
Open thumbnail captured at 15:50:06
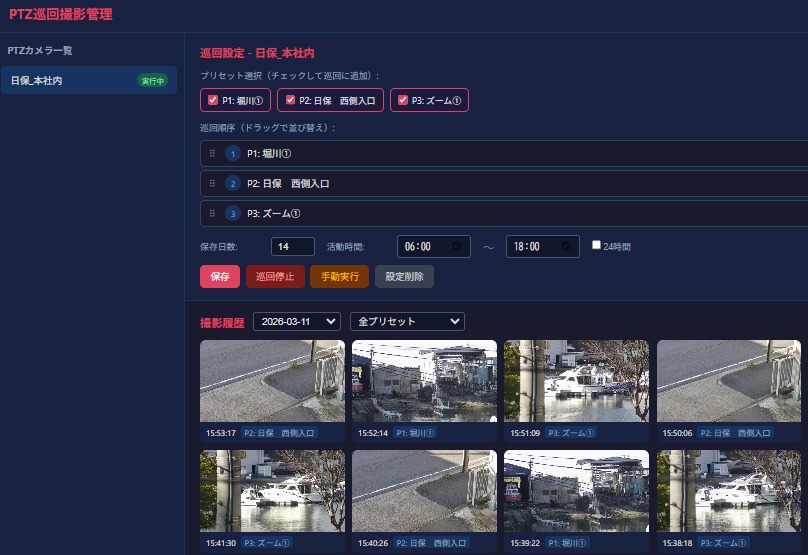[x=729, y=381]
